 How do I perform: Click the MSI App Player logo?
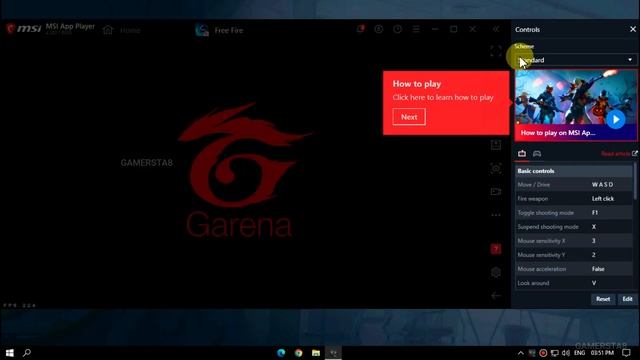(x=24, y=29)
